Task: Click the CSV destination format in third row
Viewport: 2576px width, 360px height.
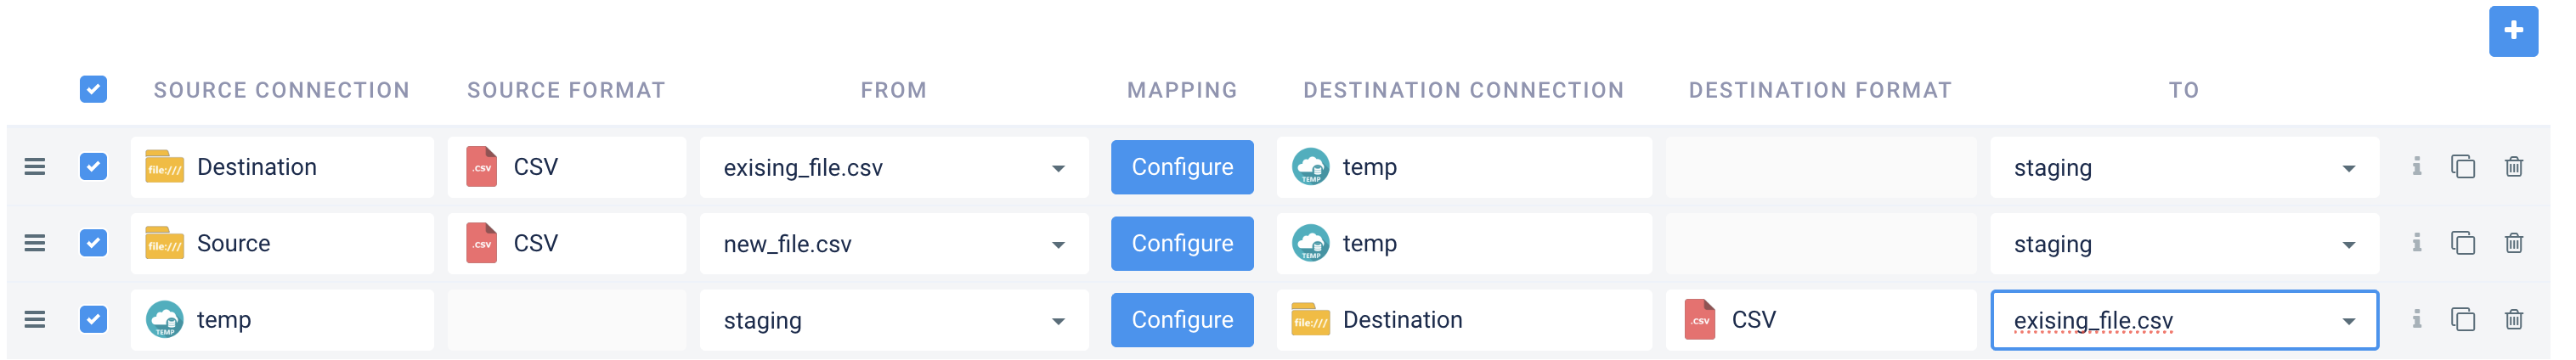Action: [1820, 320]
